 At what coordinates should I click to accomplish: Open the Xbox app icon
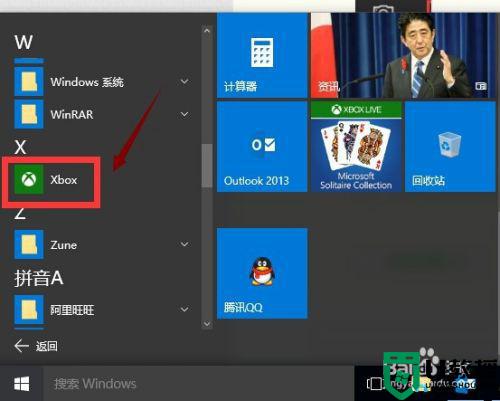point(29,179)
